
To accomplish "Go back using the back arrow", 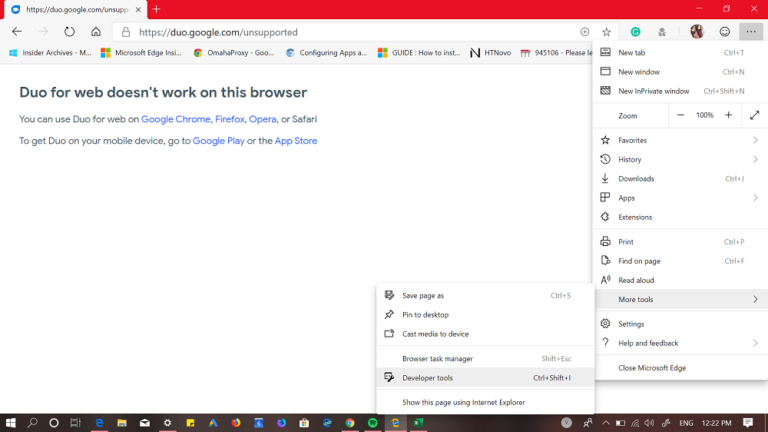I will [17, 32].
